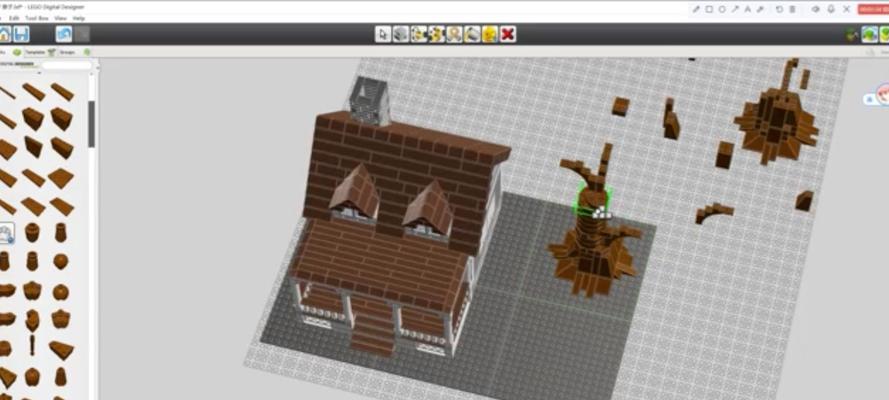
Task: Open the Edit menu
Action: pyautogui.click(x=14, y=18)
